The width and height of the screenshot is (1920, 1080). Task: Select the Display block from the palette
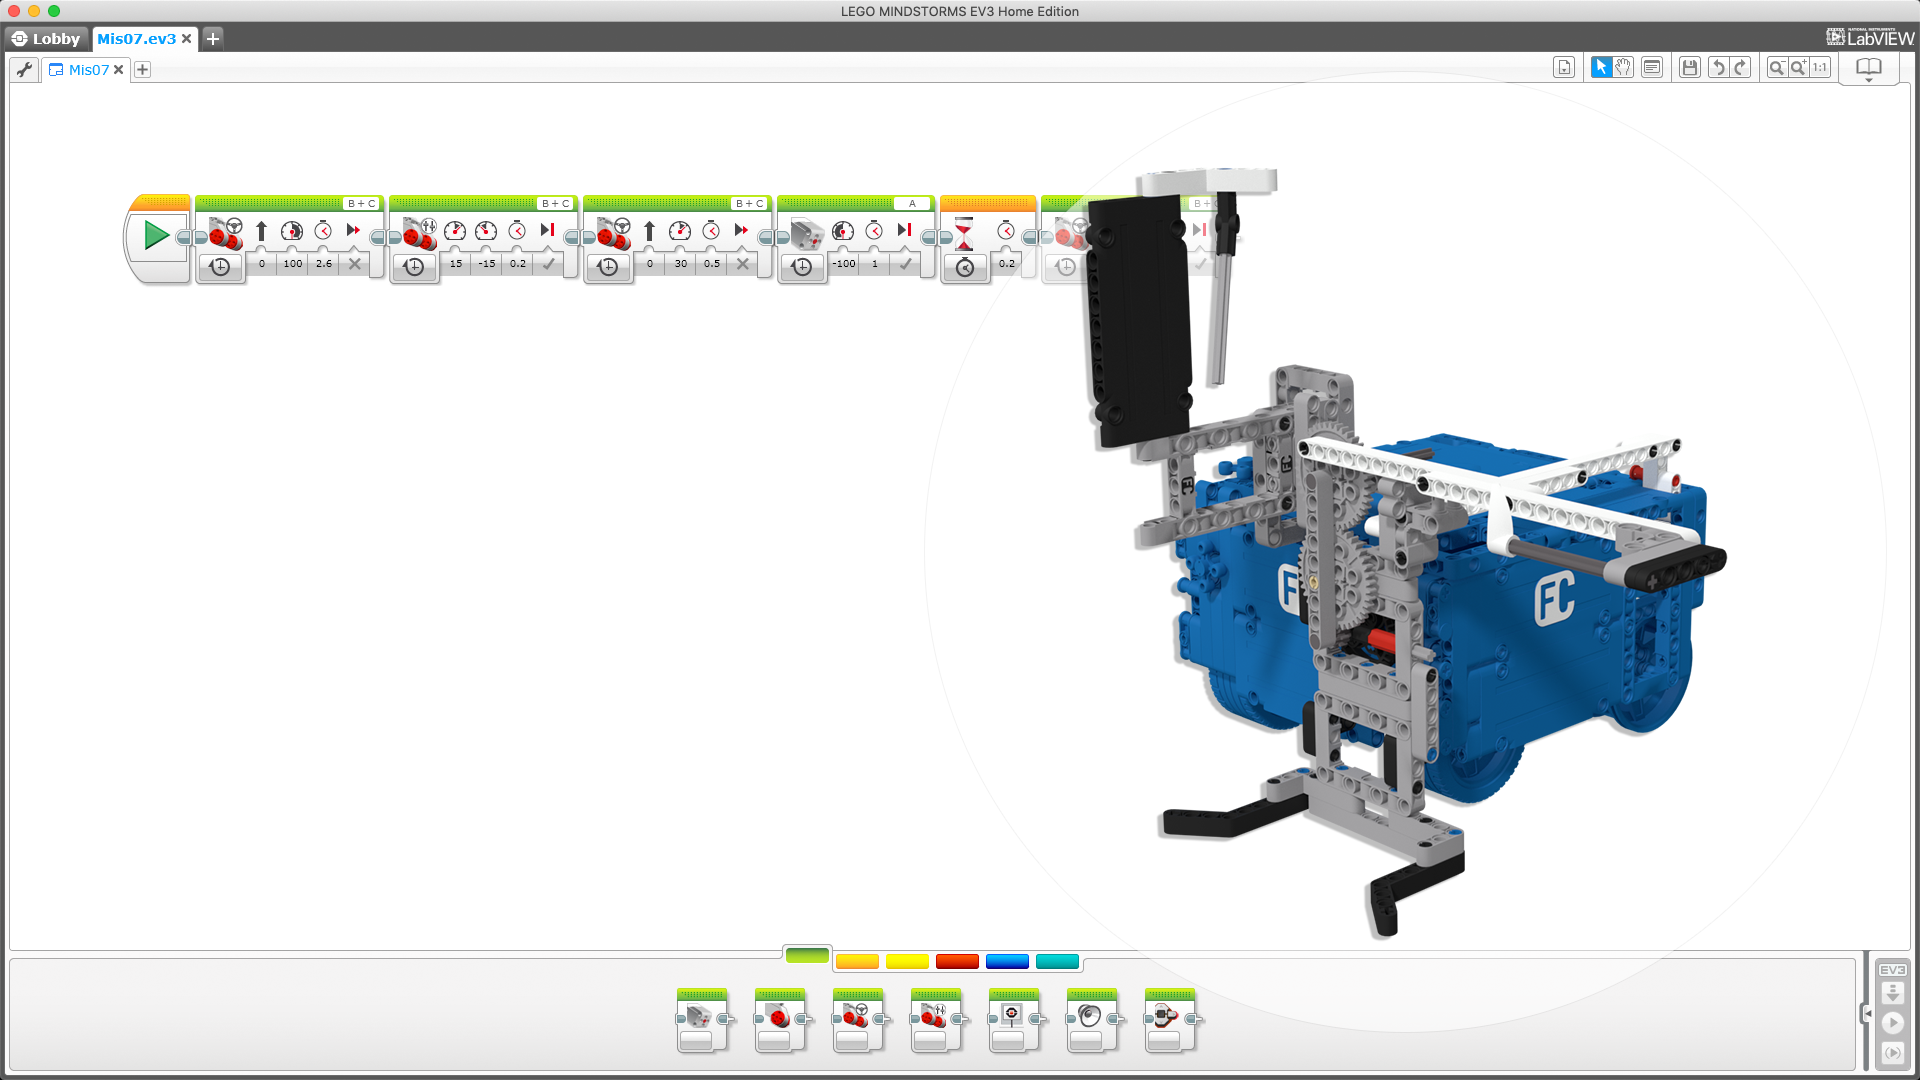[1013, 1020]
